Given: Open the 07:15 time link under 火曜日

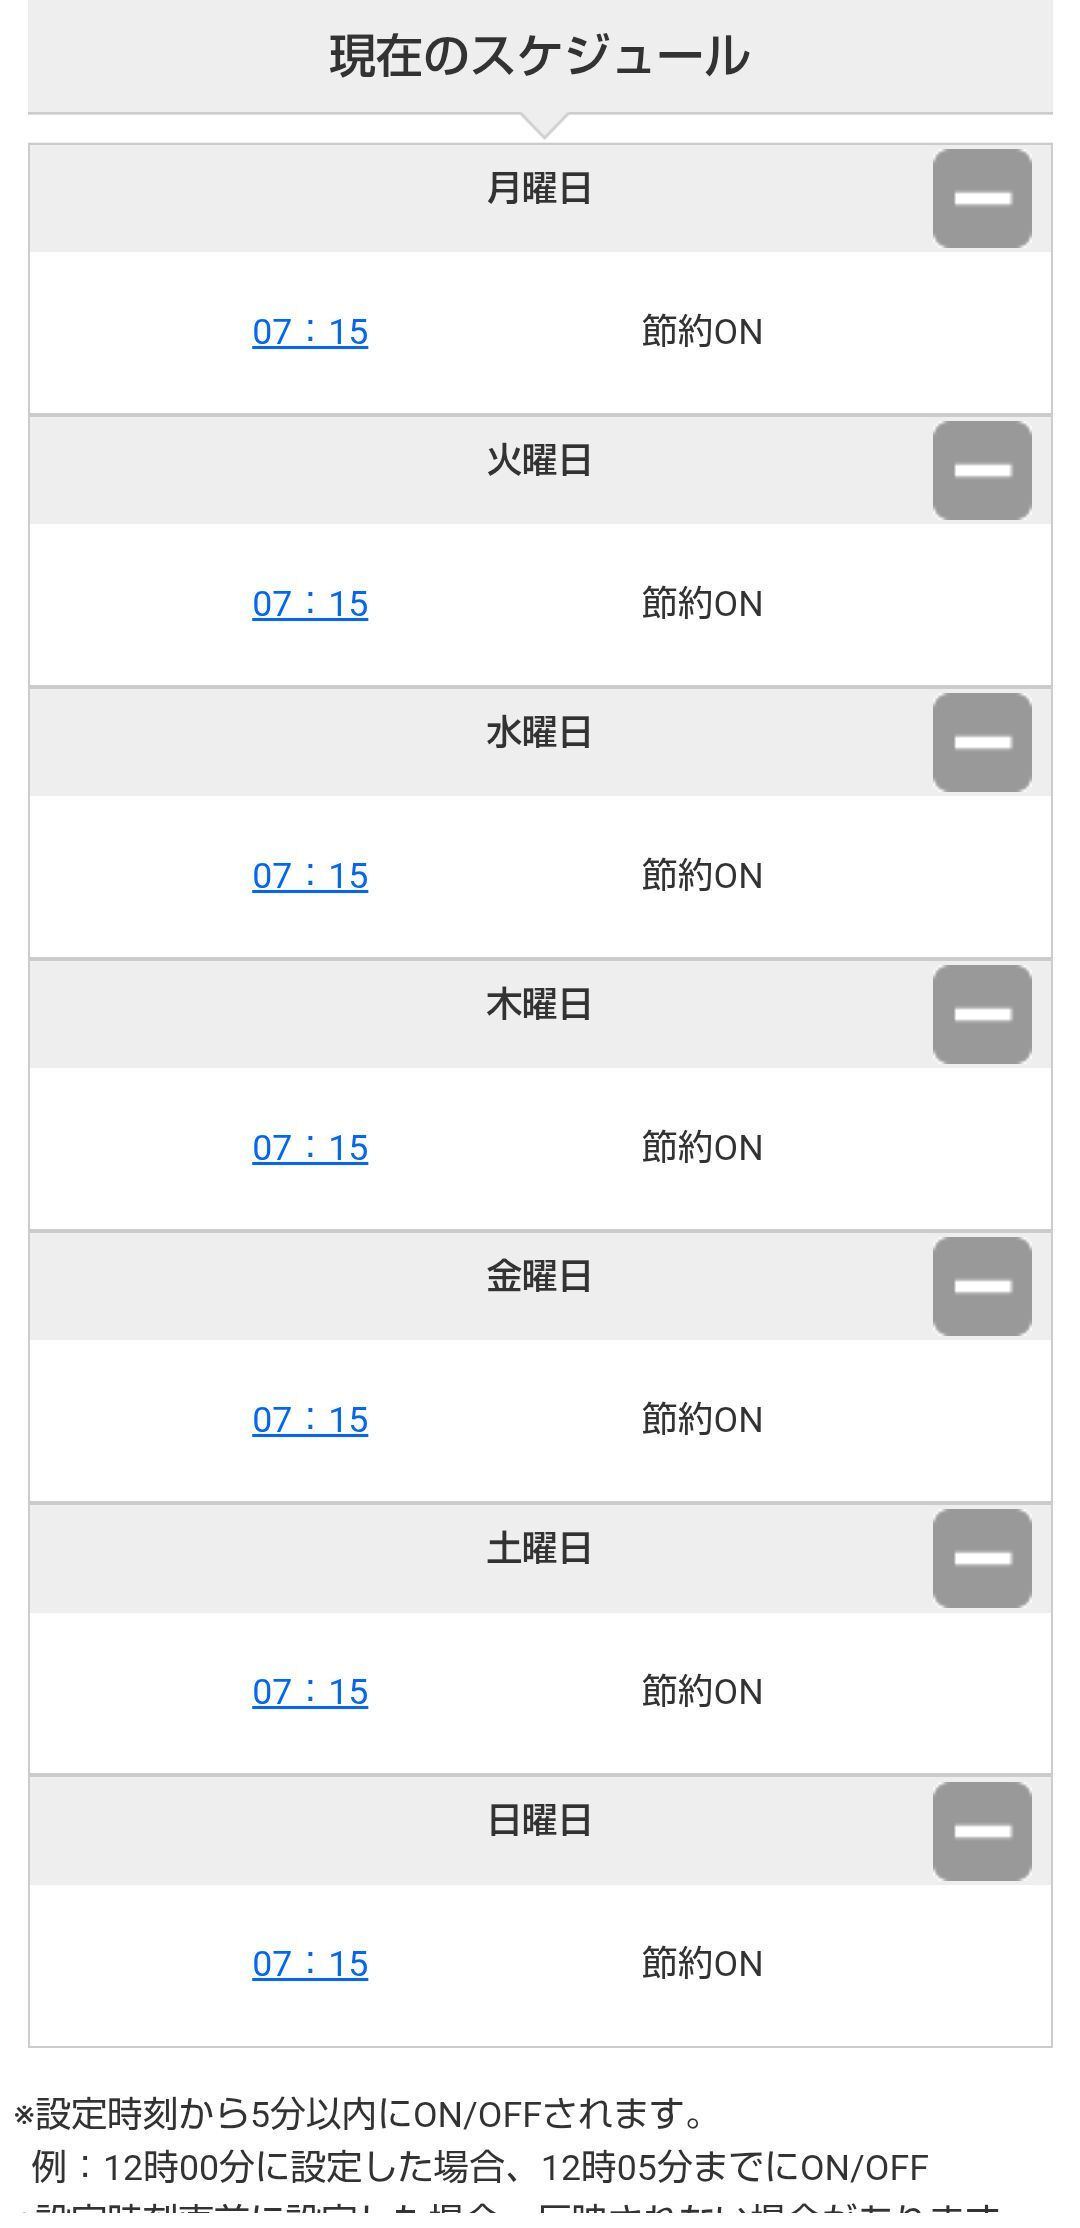Looking at the screenshot, I should click(x=310, y=604).
